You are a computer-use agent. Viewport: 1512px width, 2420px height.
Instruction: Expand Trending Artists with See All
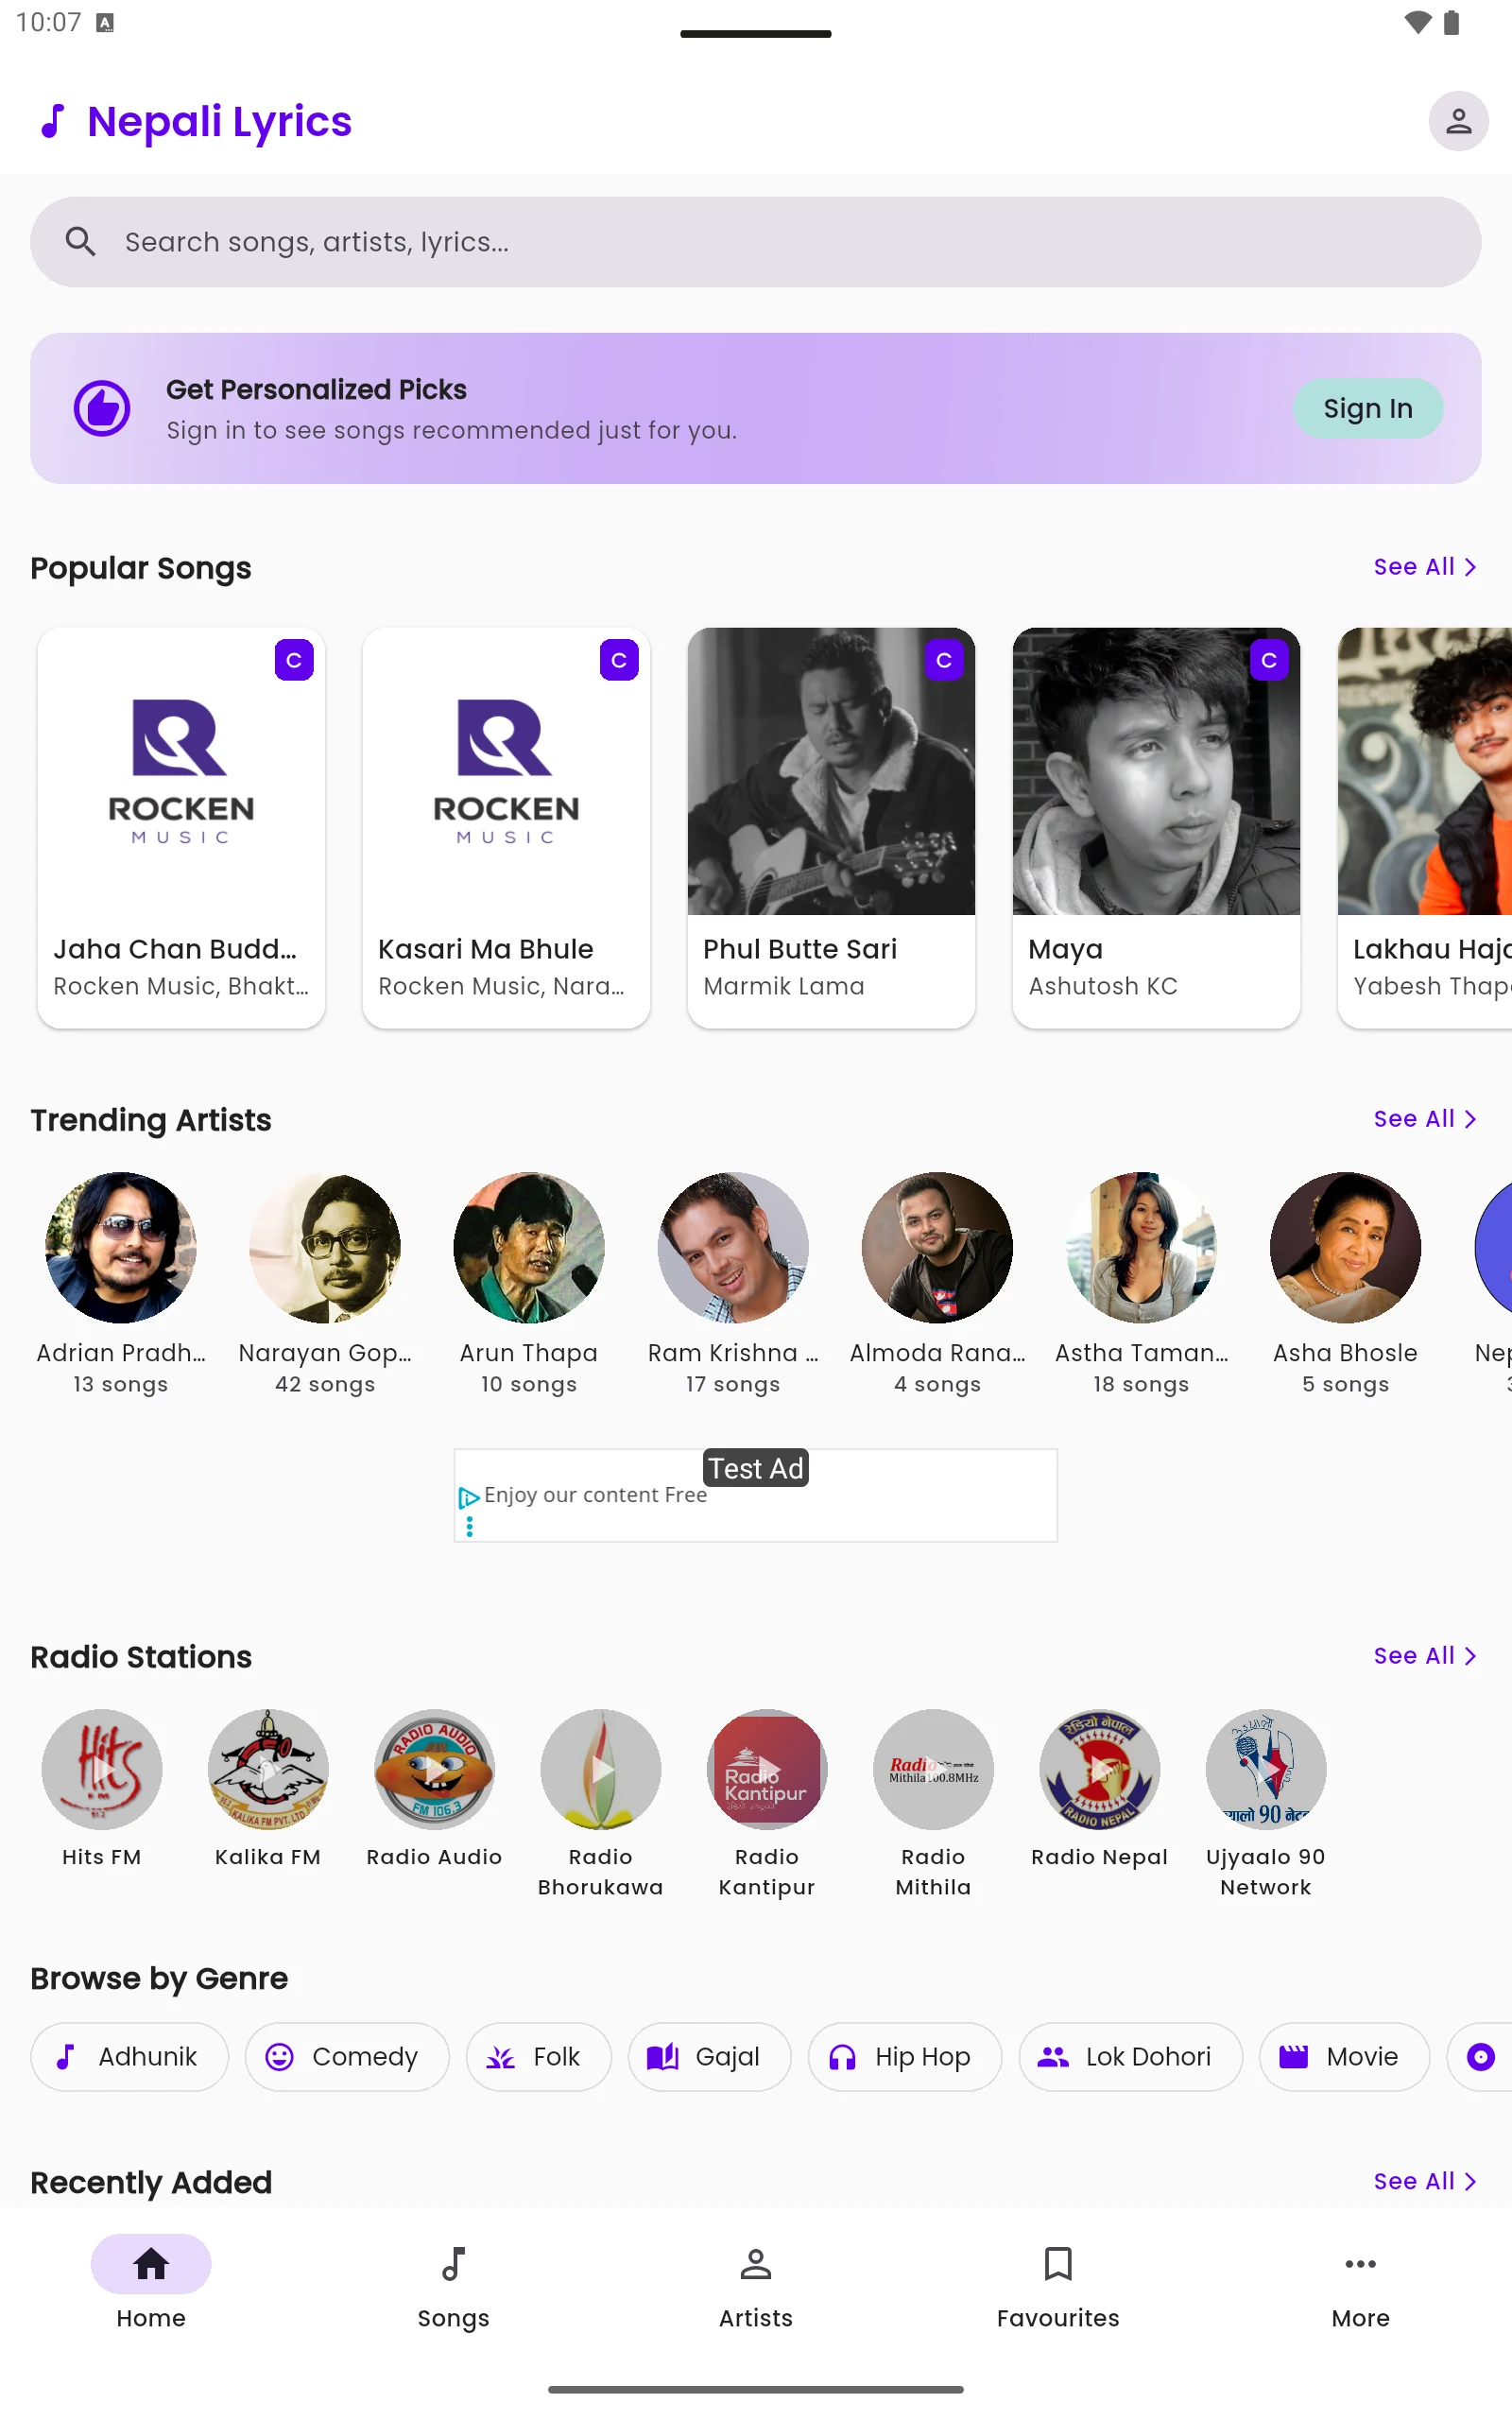[1425, 1119]
